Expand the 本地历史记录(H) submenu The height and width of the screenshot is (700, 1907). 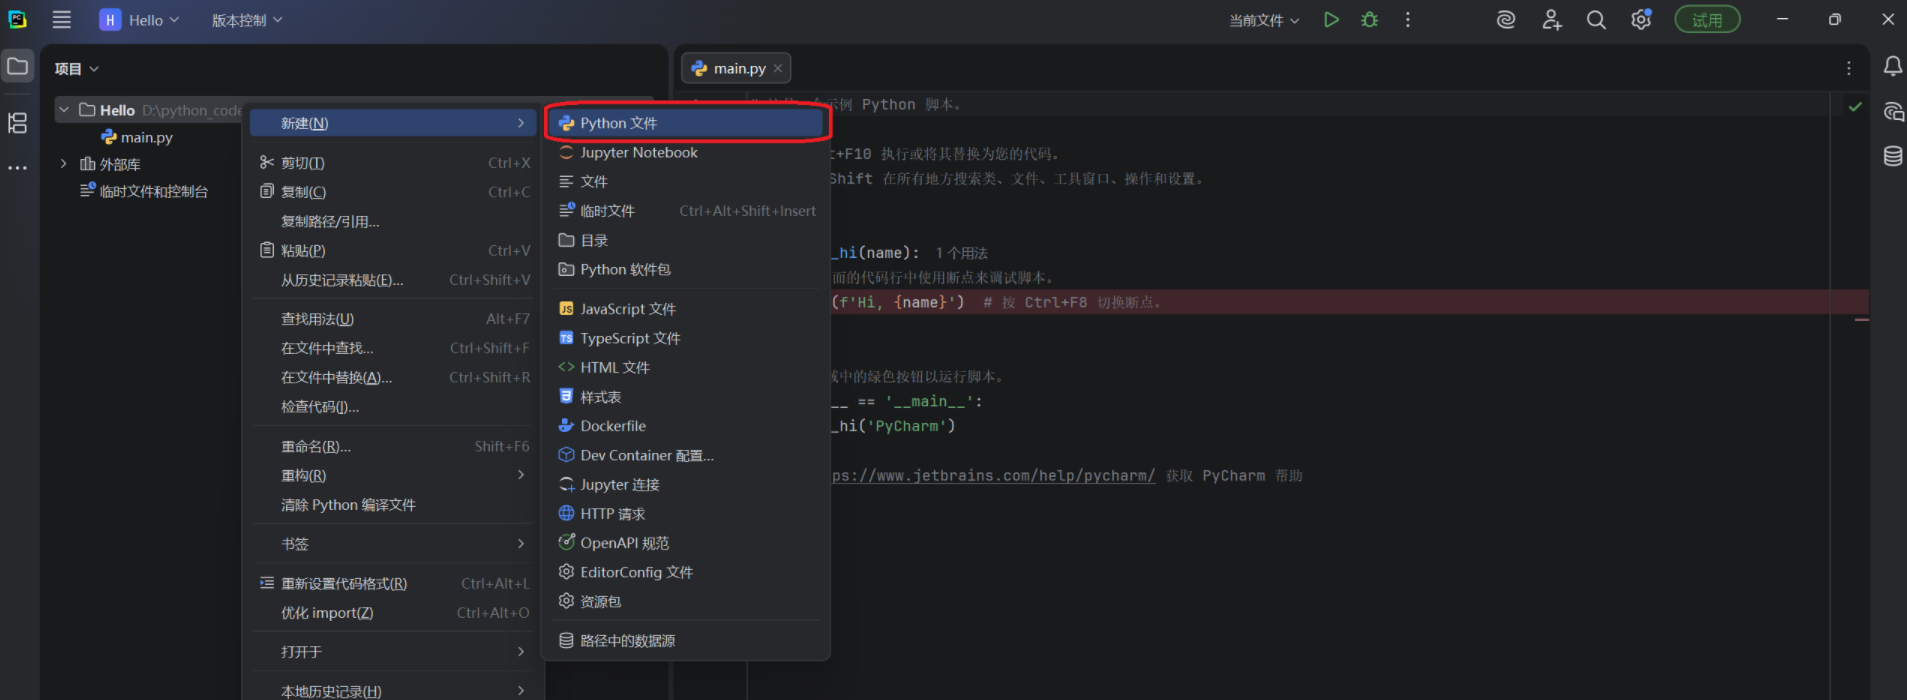[393, 691]
